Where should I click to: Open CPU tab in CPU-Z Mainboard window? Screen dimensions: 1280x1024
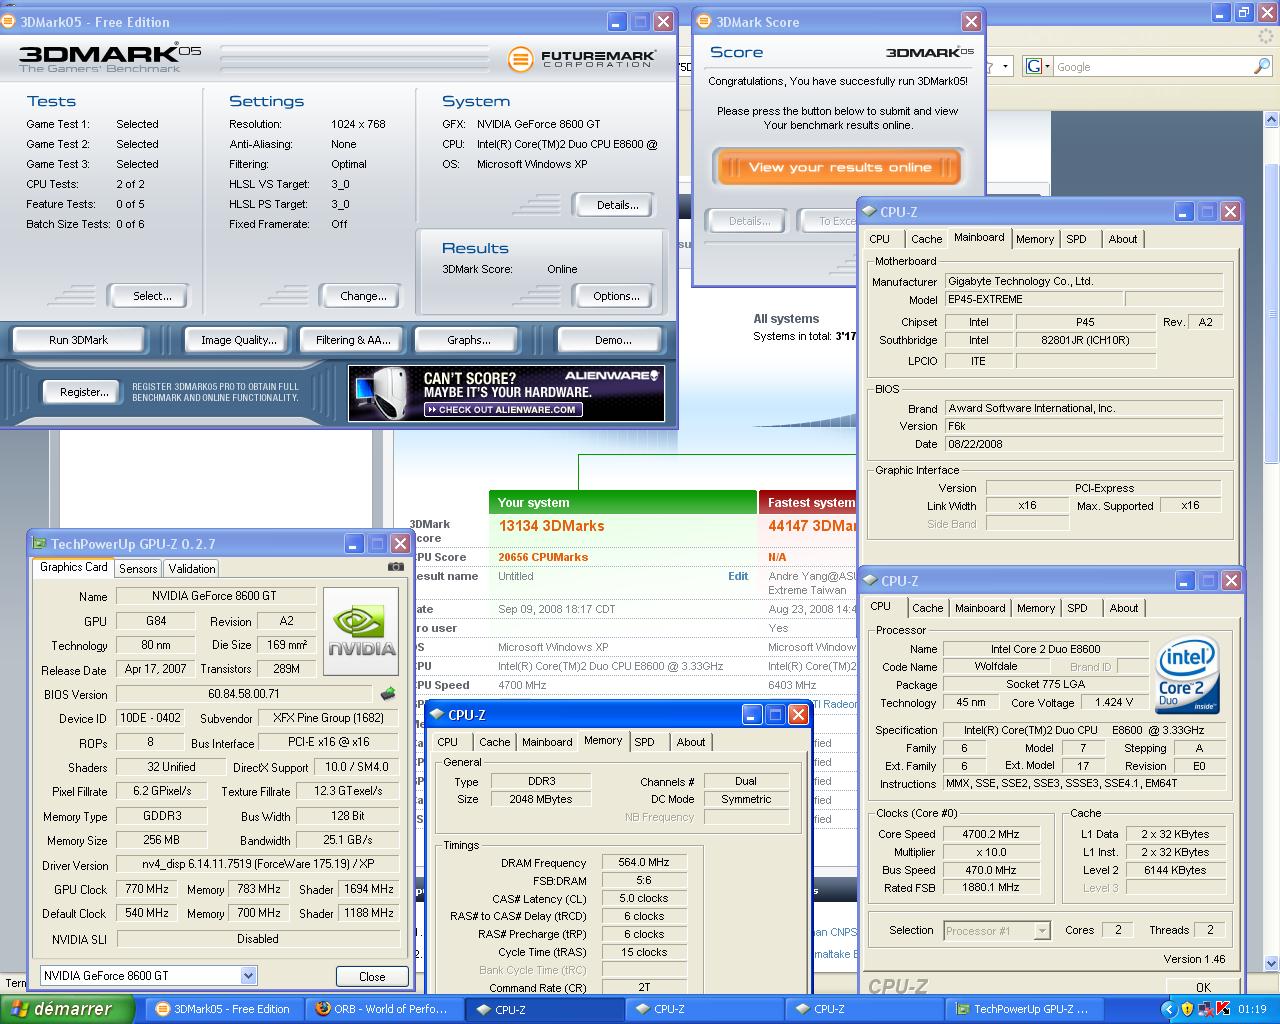point(879,239)
